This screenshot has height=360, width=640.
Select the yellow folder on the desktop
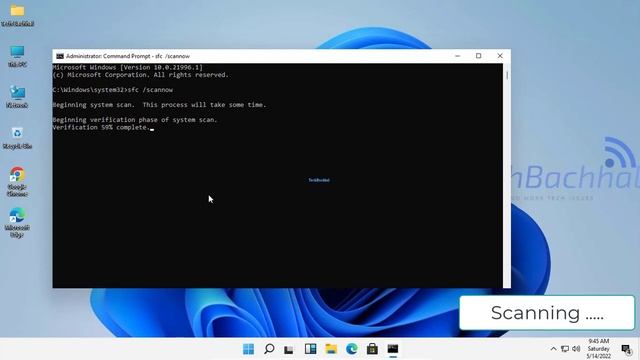pos(17,16)
